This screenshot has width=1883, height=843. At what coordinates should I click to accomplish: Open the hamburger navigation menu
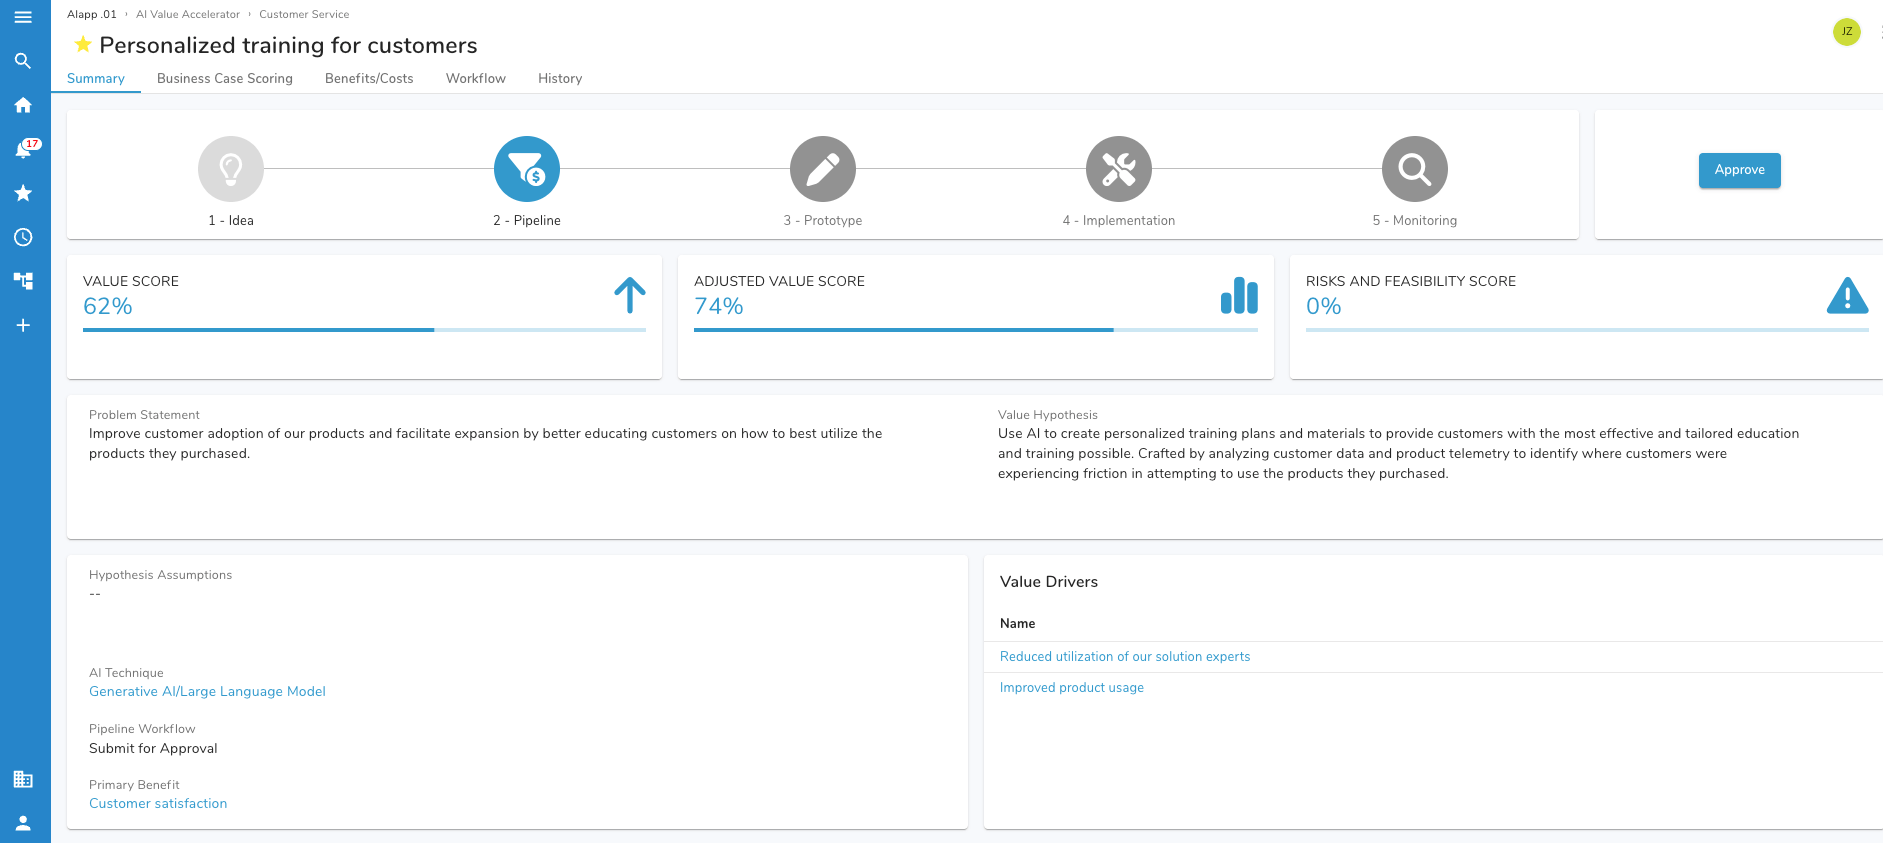(23, 17)
